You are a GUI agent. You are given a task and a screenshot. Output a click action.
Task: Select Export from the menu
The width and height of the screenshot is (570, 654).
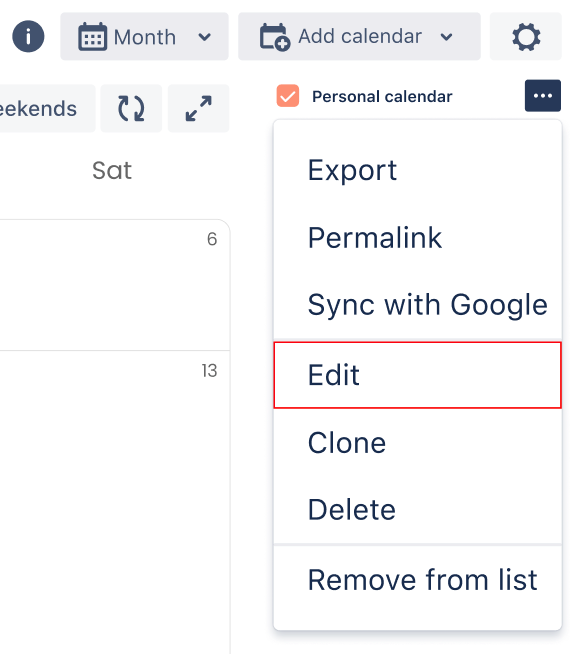pos(417,170)
